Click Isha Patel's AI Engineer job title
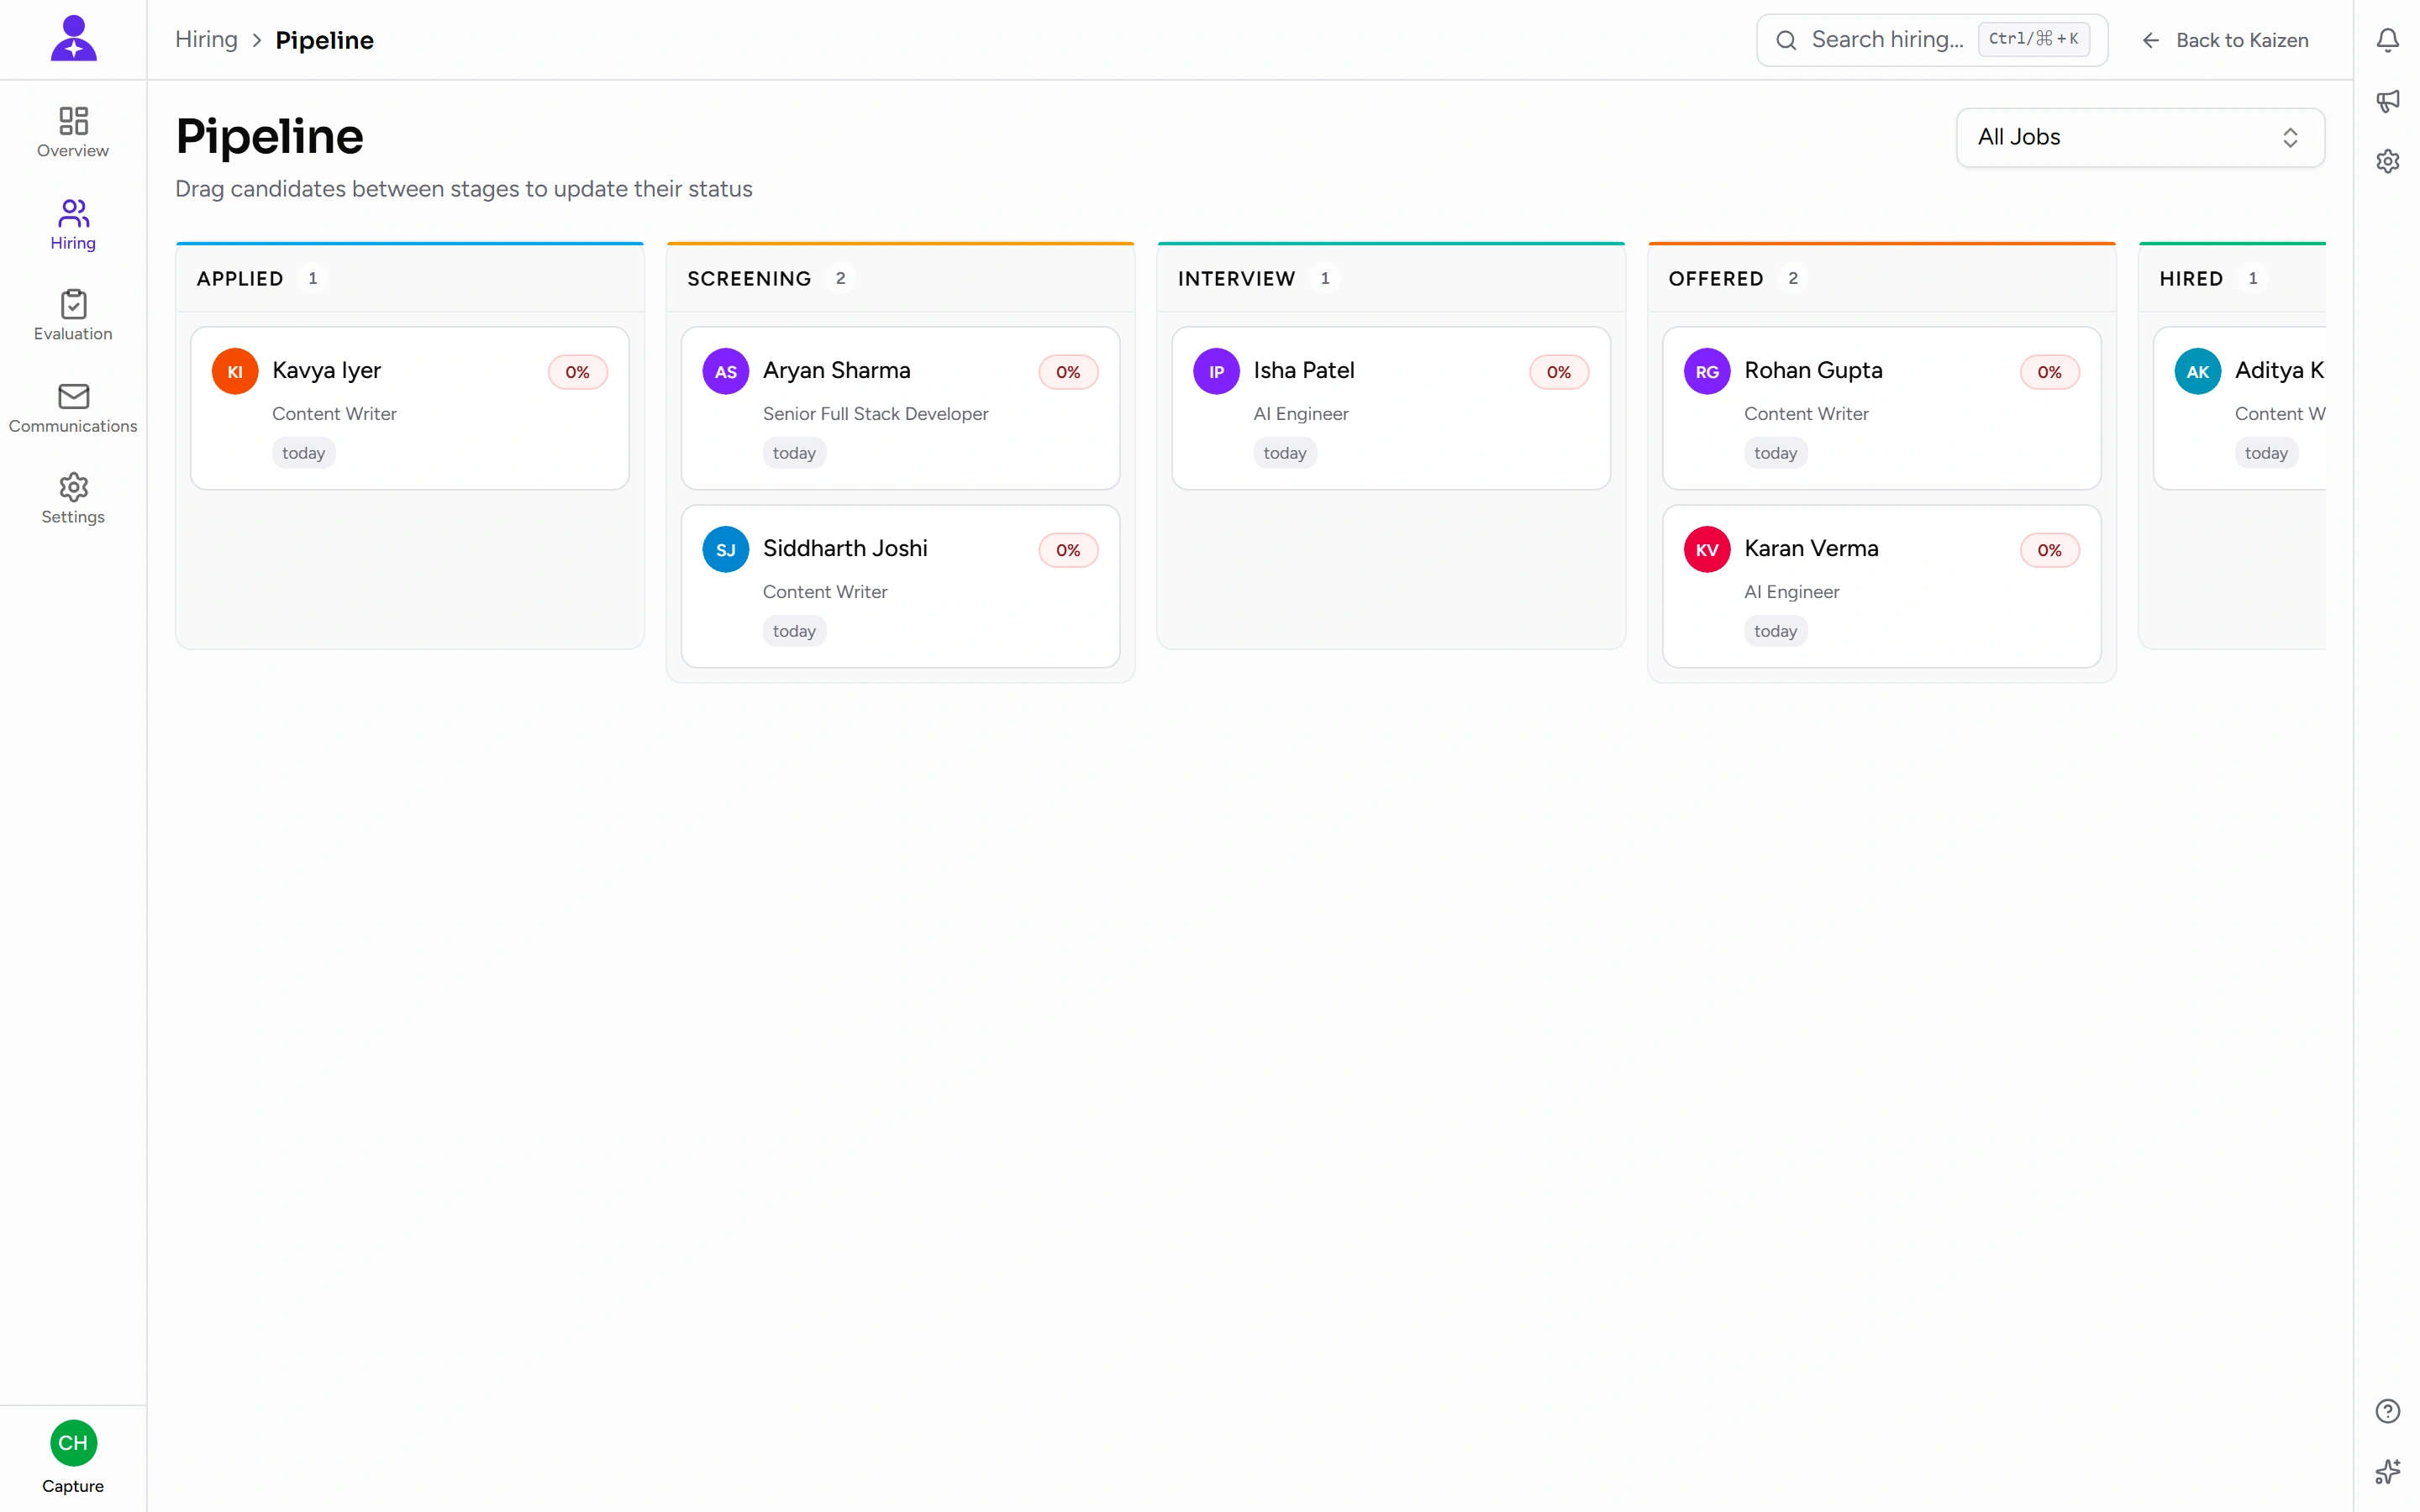This screenshot has width=2420, height=1512. 1301,413
